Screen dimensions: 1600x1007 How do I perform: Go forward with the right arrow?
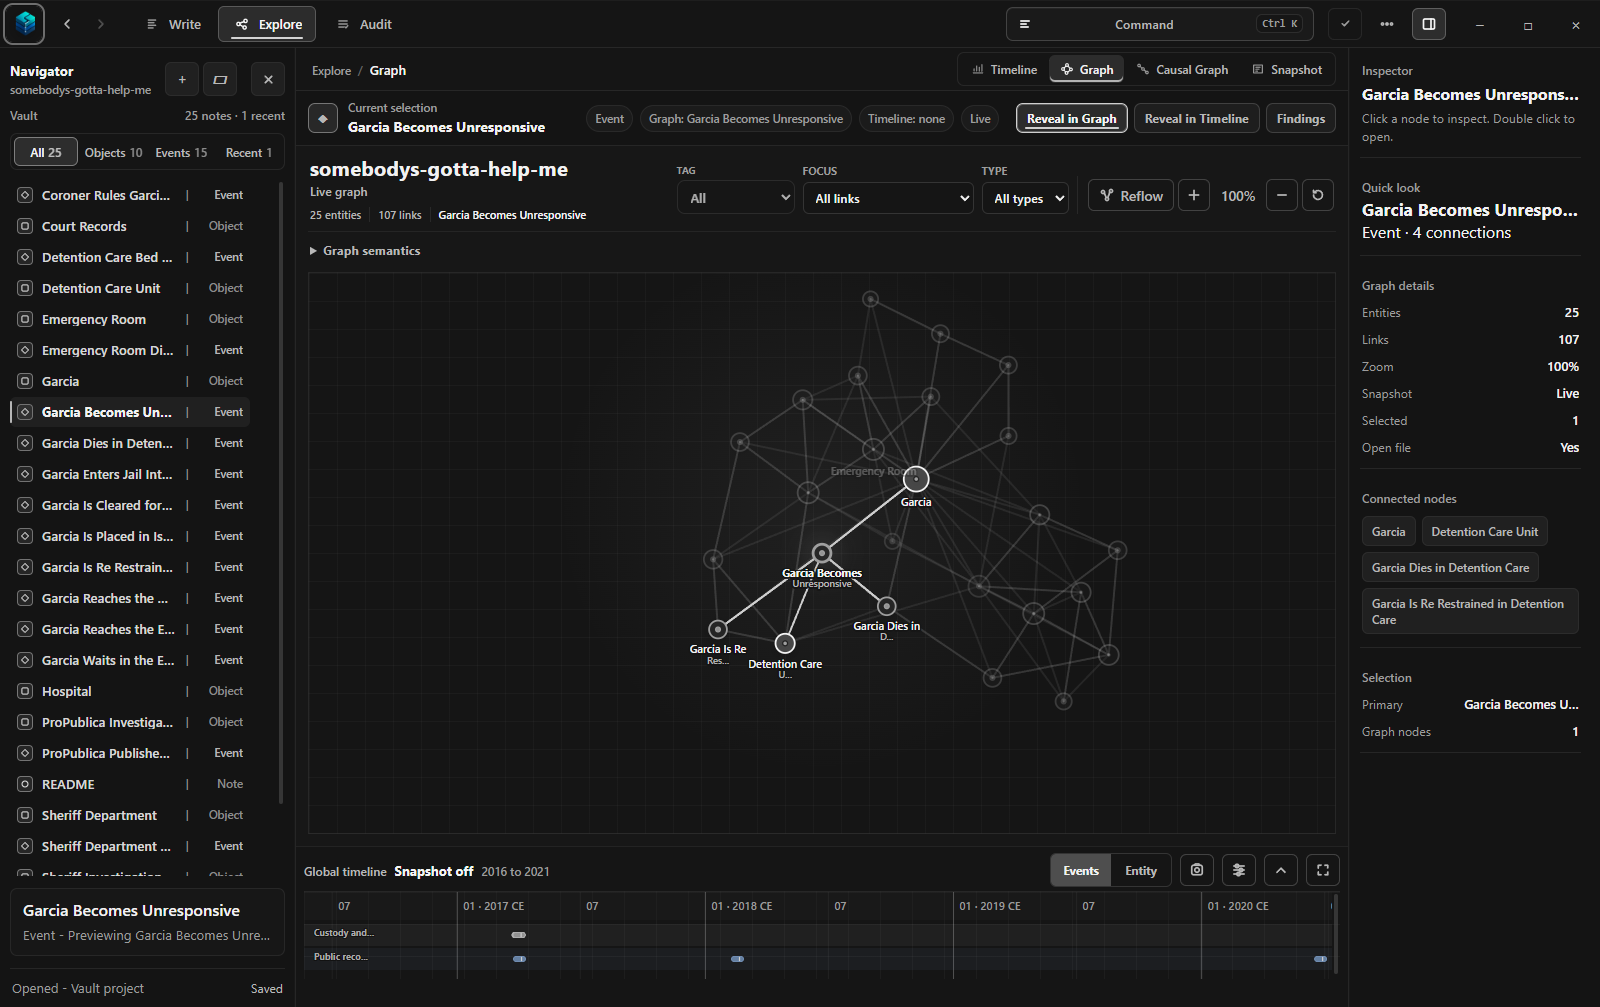100,24
